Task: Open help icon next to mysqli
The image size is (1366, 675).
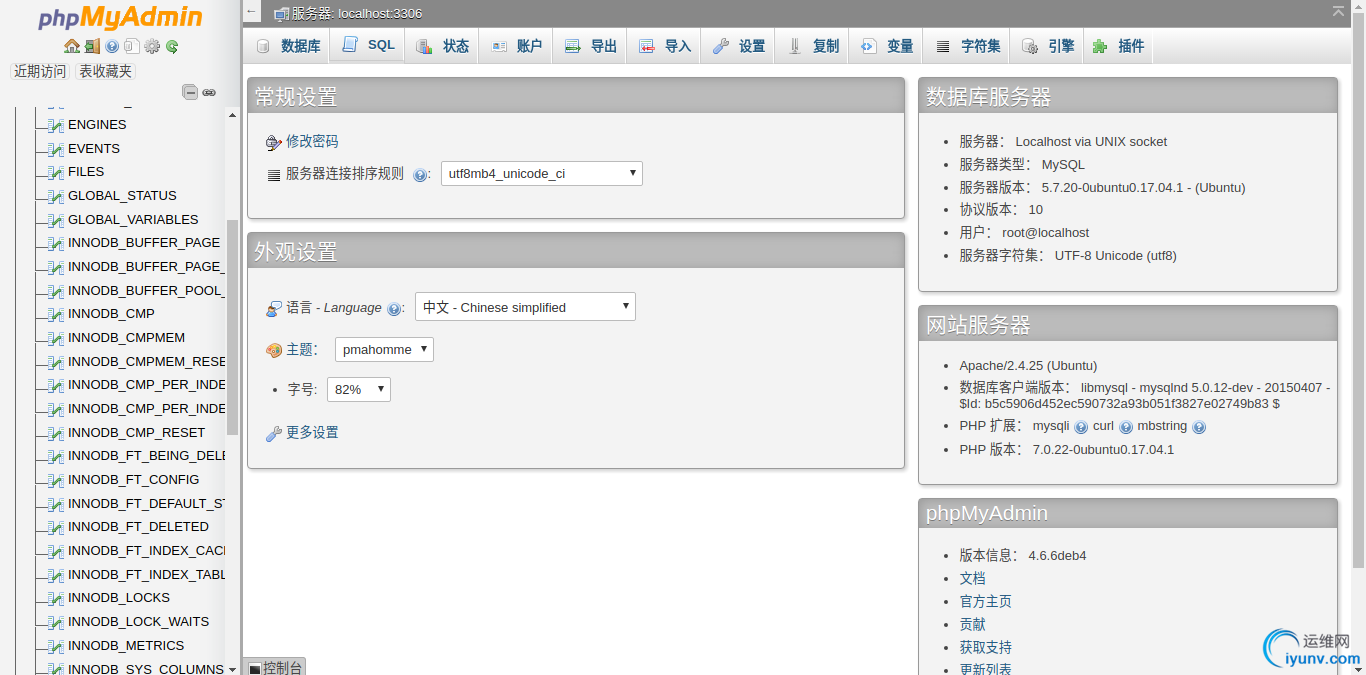Action: (x=1081, y=427)
